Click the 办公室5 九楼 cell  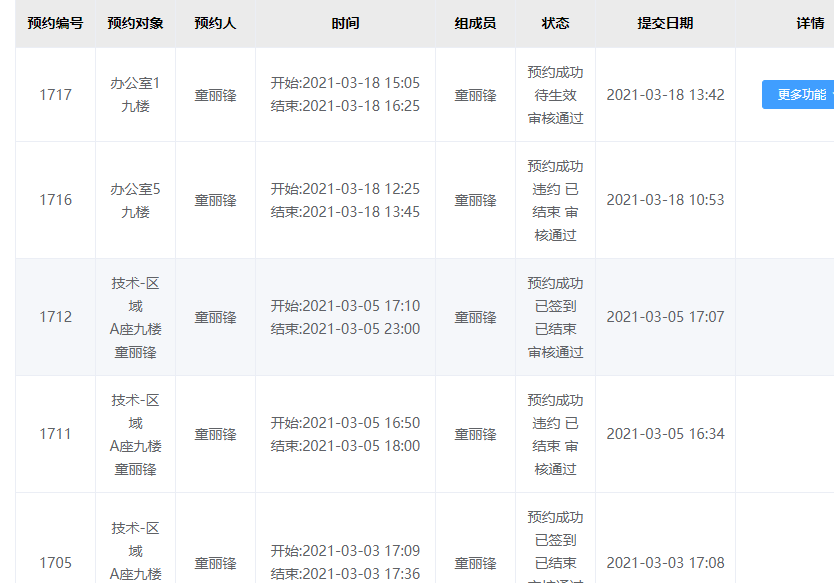[x=135, y=200]
